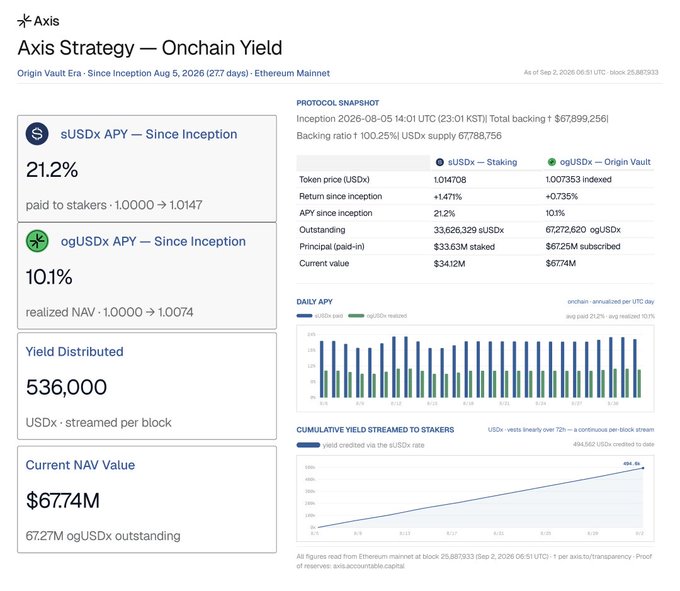Click the 'Token price (USDx)' row label
The width and height of the screenshot is (680, 591).
pyautogui.click(x=334, y=180)
